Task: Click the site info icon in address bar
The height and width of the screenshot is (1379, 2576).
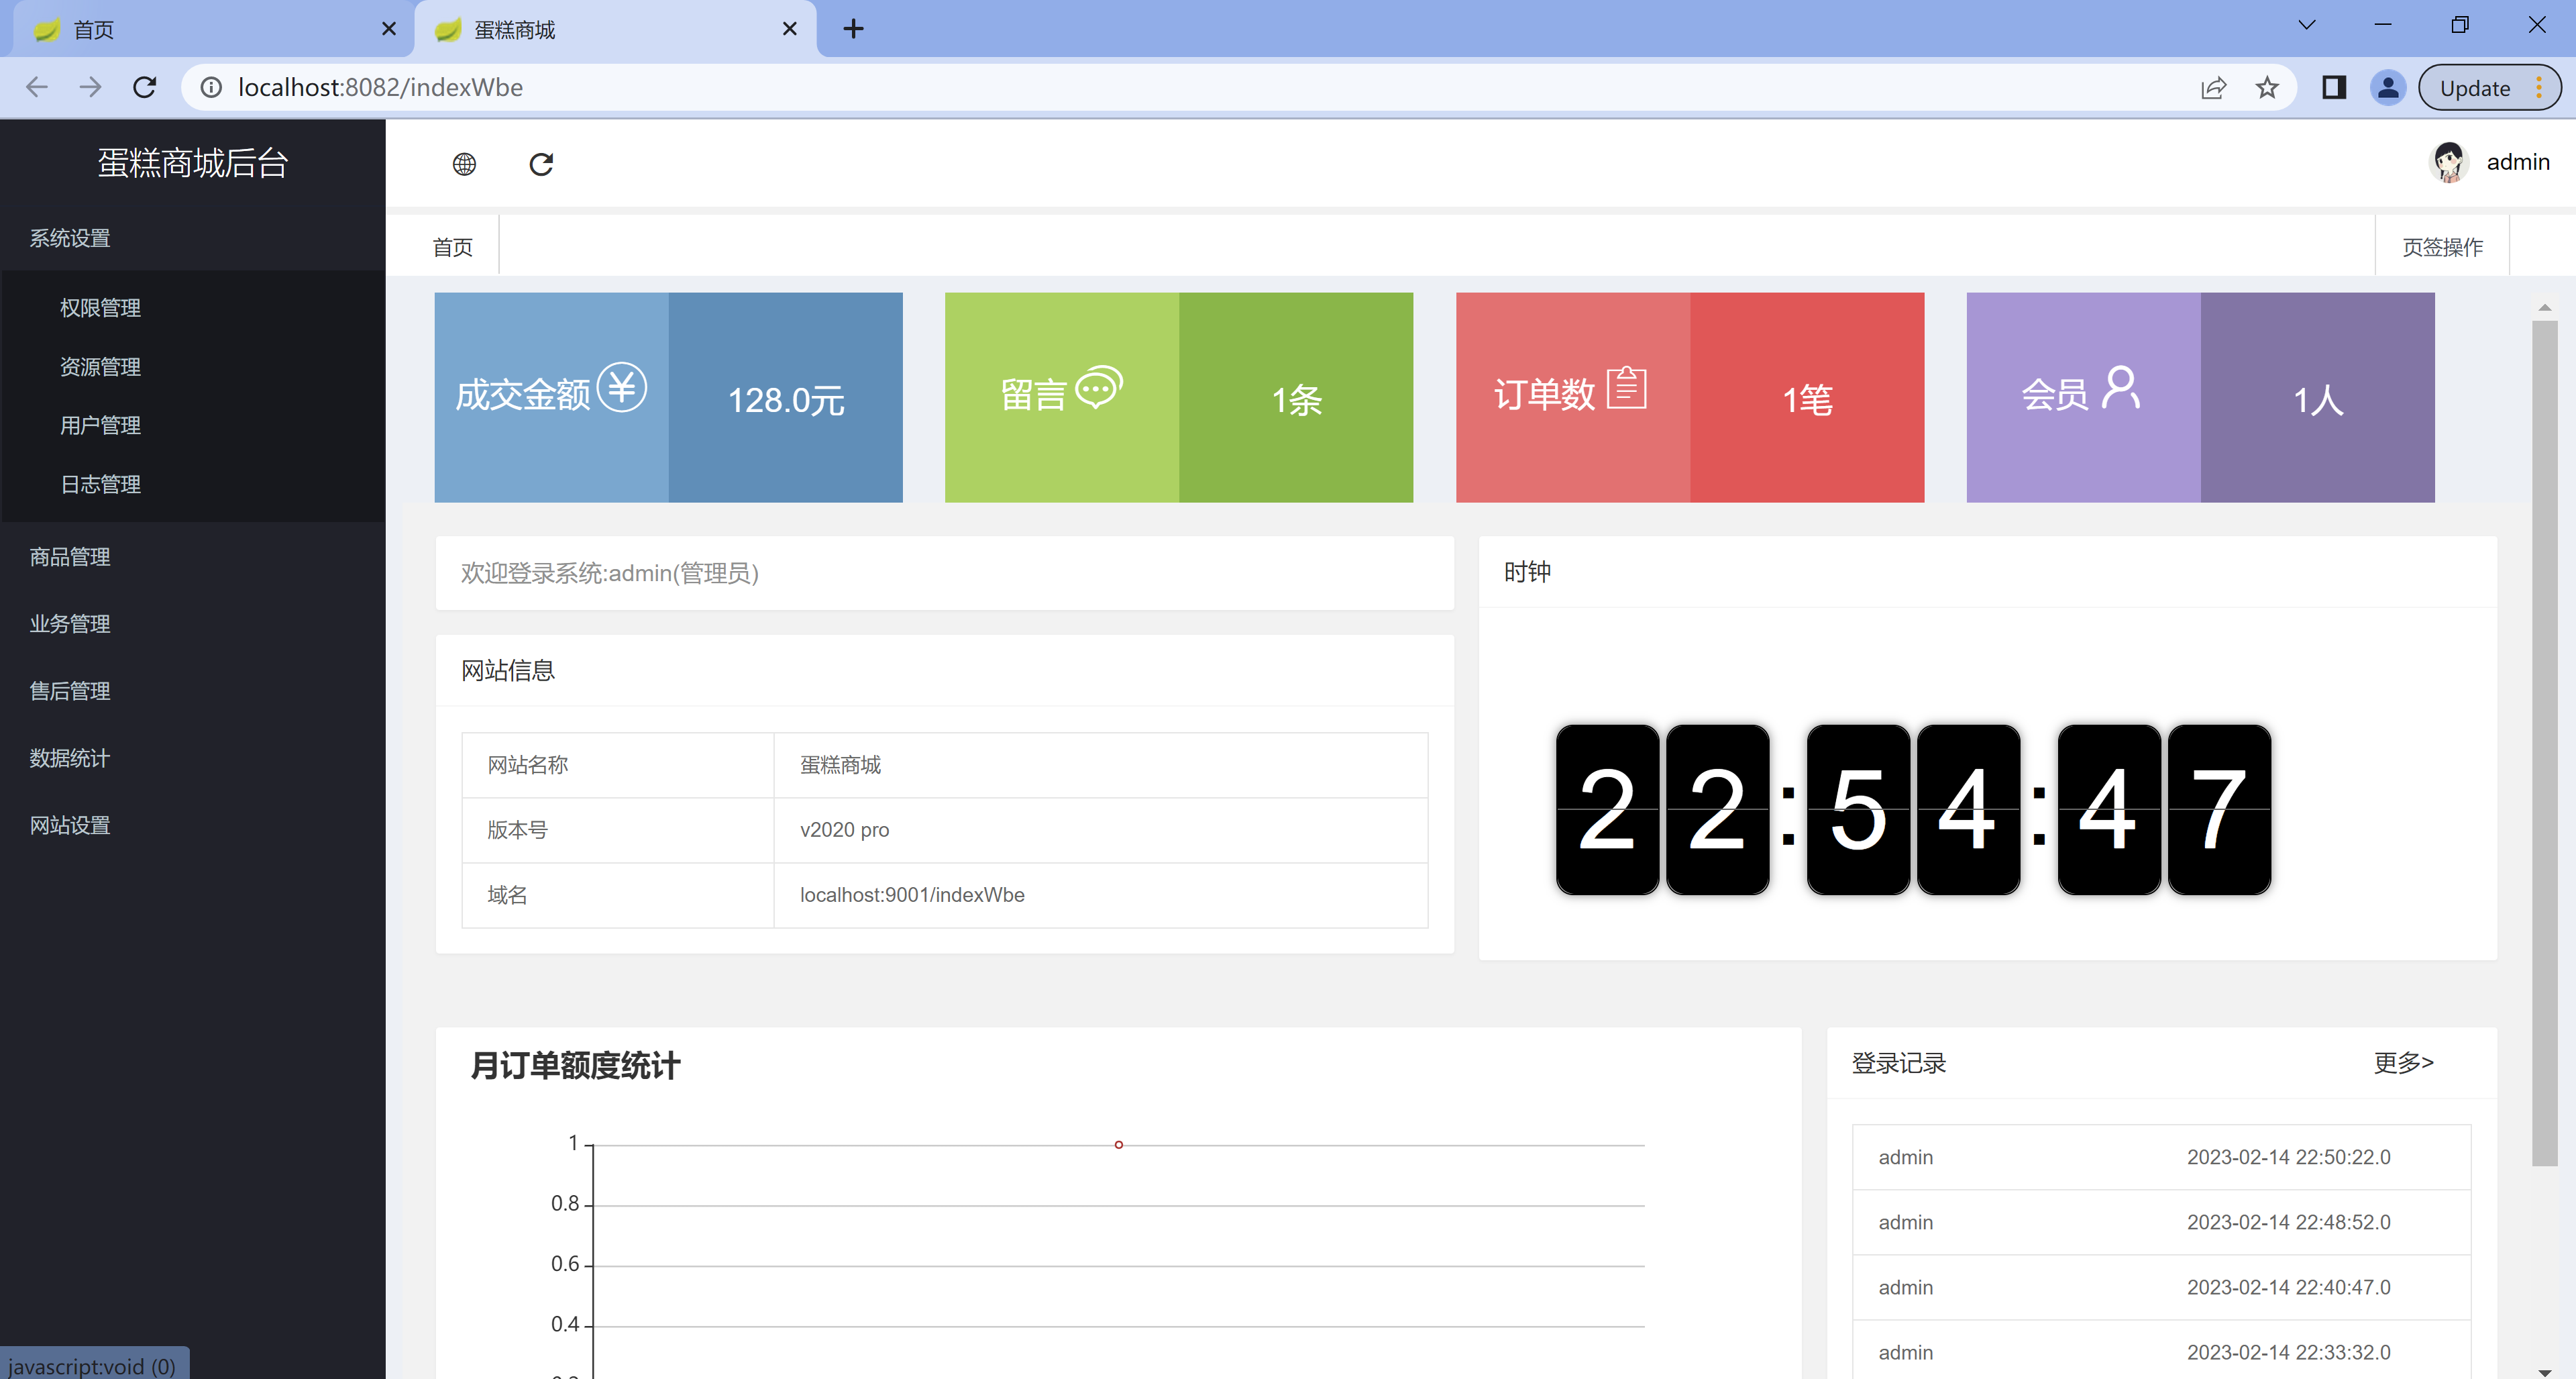Action: (211, 88)
